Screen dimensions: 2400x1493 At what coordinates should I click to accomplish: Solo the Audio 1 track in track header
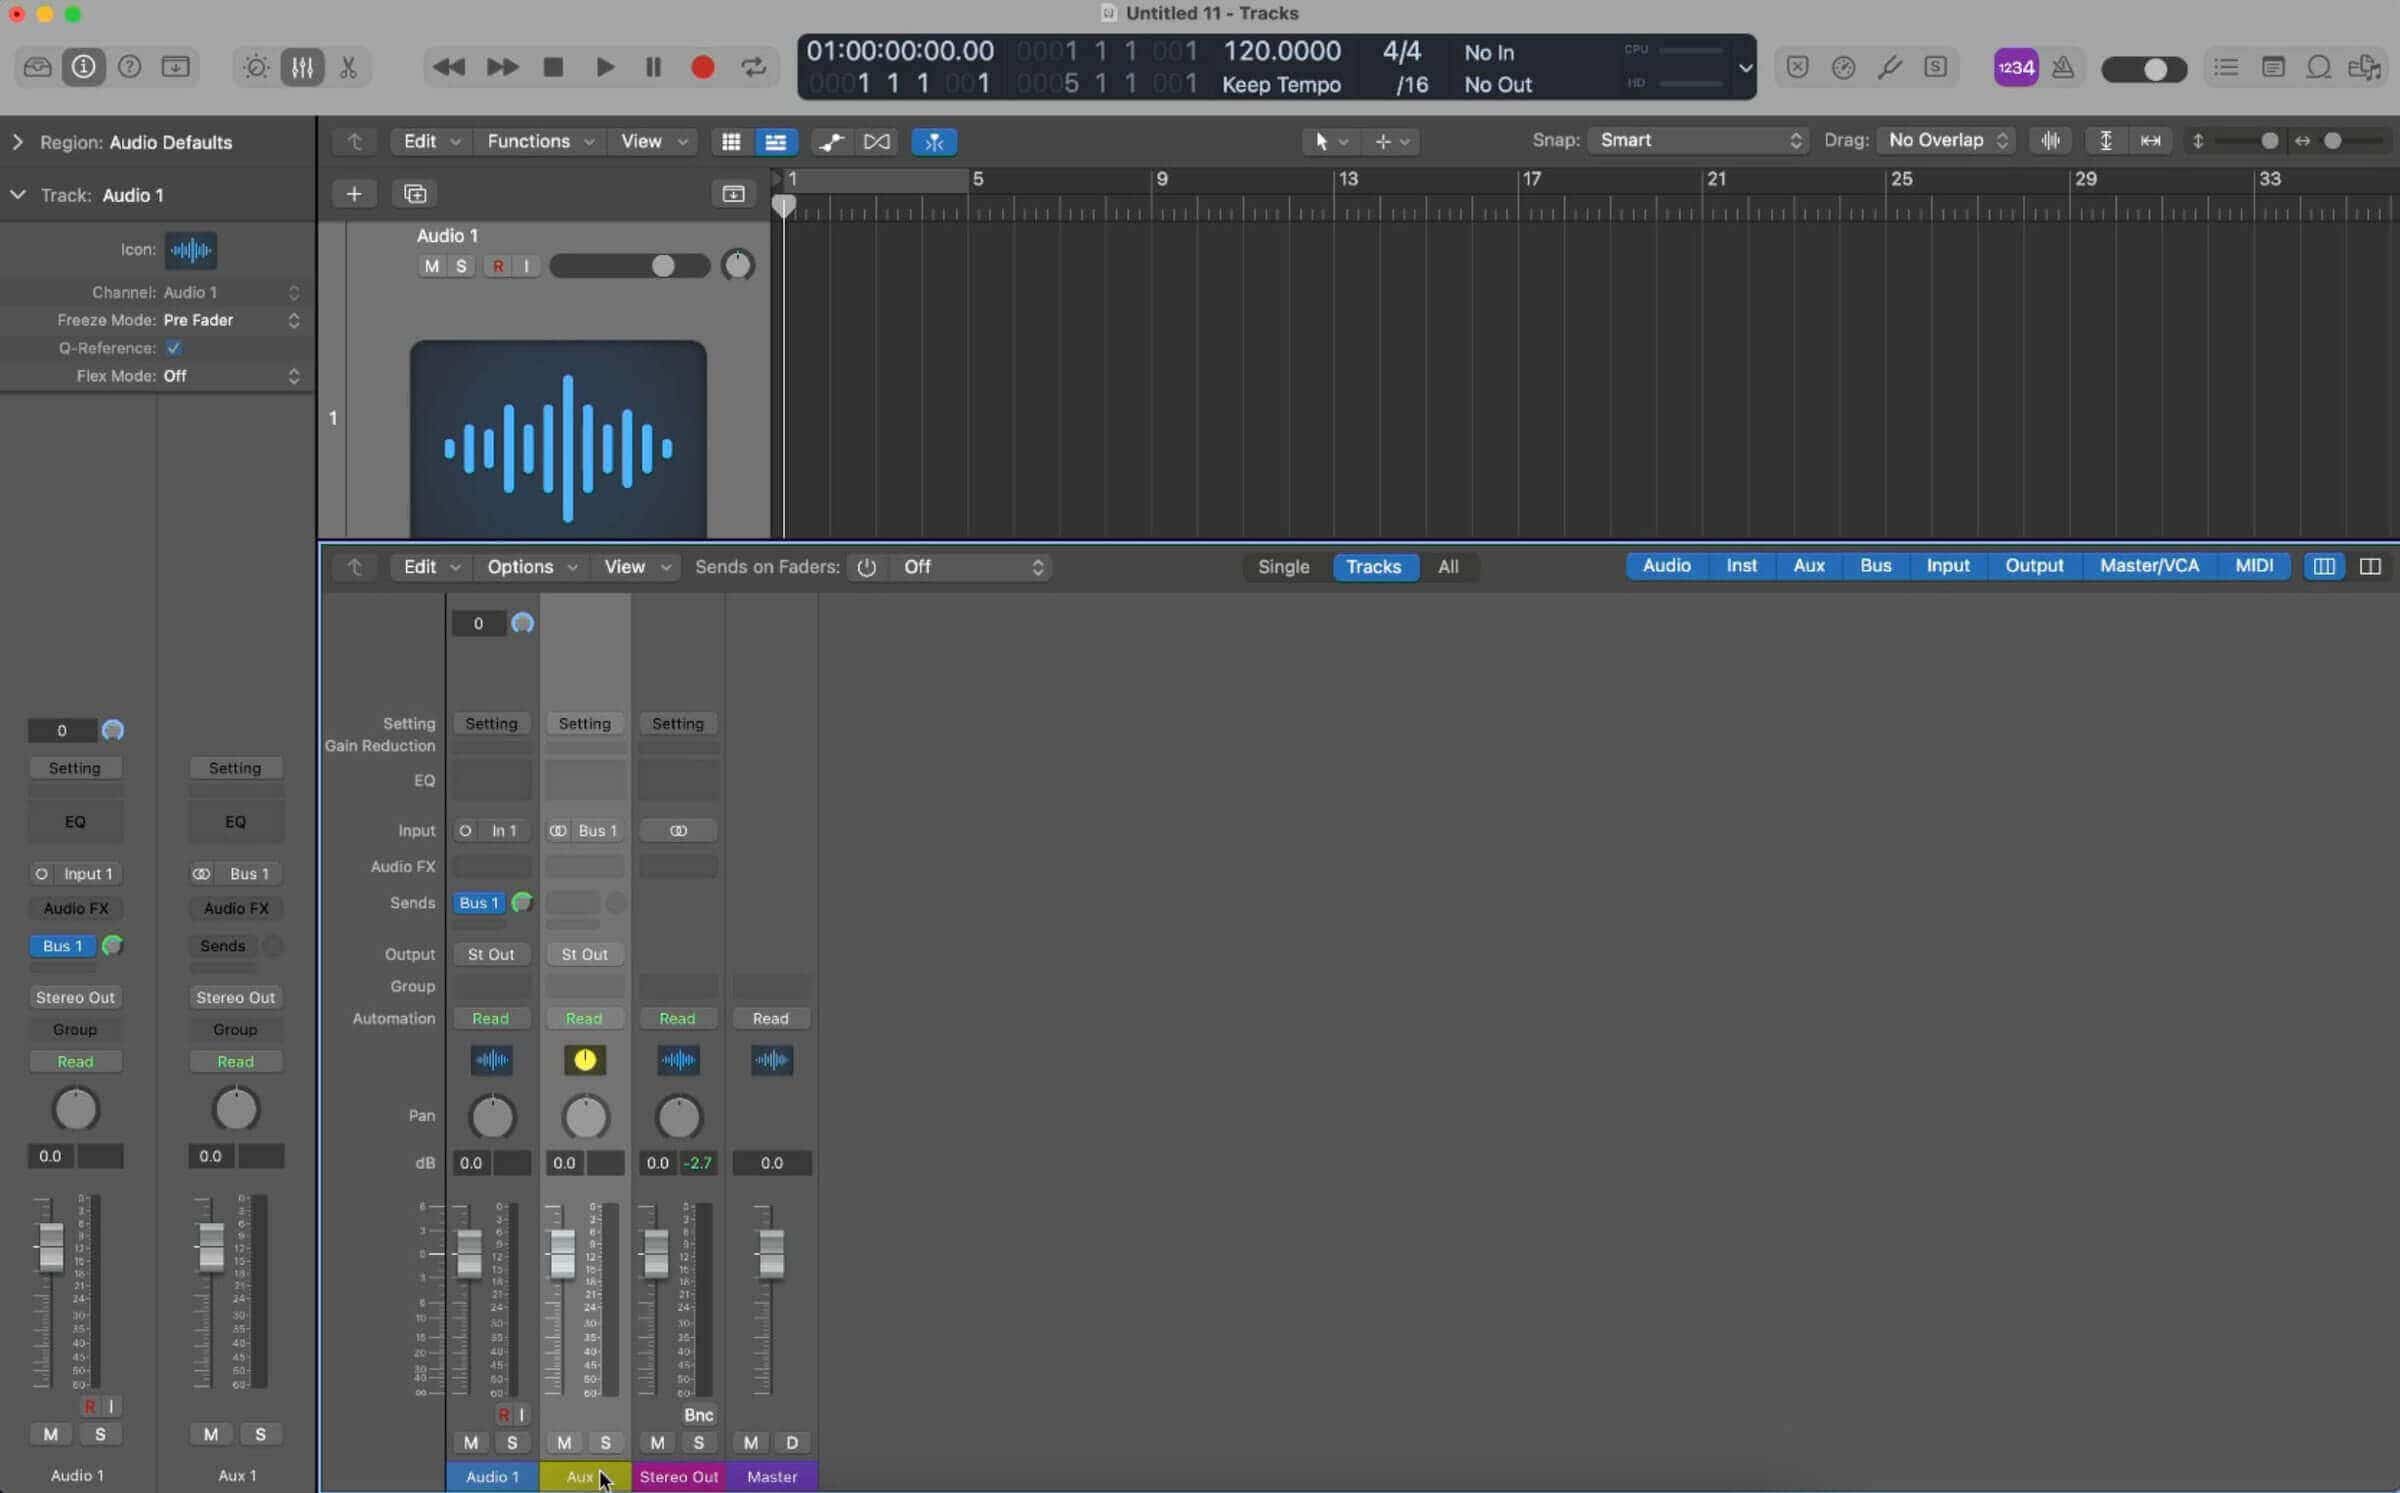point(461,266)
